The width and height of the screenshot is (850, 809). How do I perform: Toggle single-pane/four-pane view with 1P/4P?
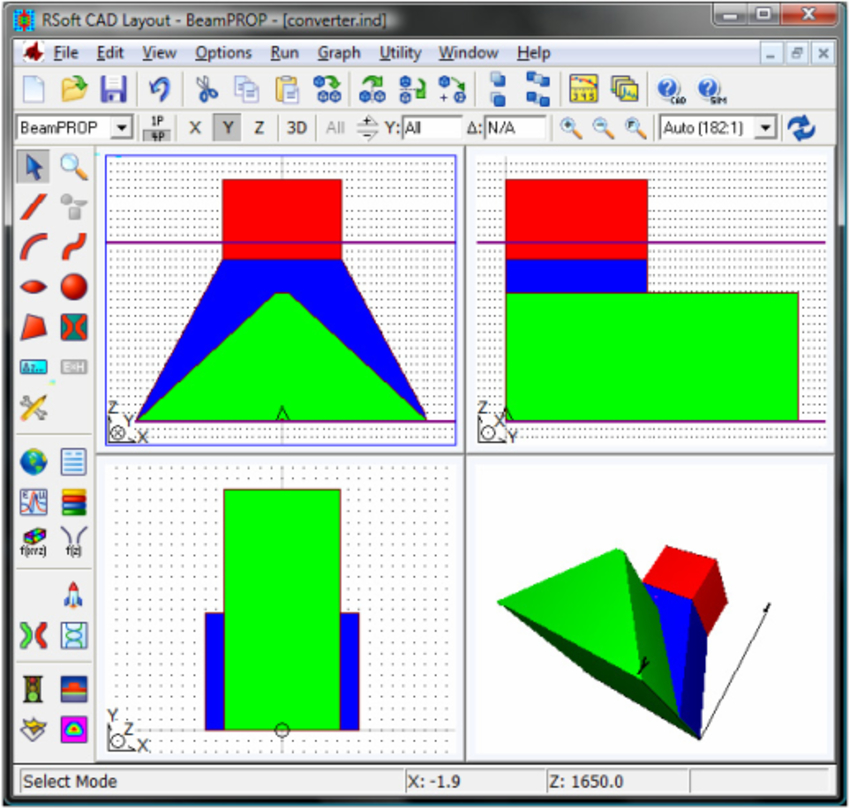pyautogui.click(x=155, y=127)
